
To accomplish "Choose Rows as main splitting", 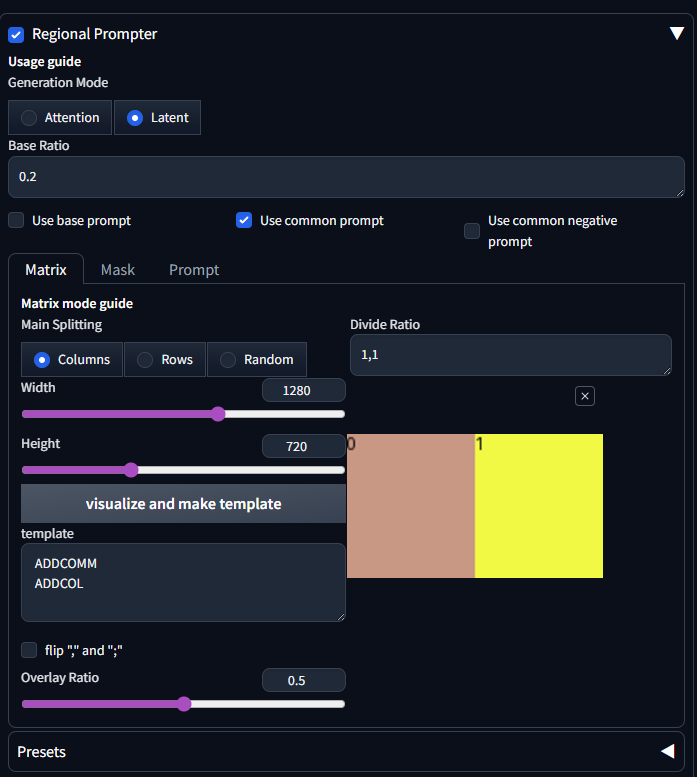I will coord(165,359).
